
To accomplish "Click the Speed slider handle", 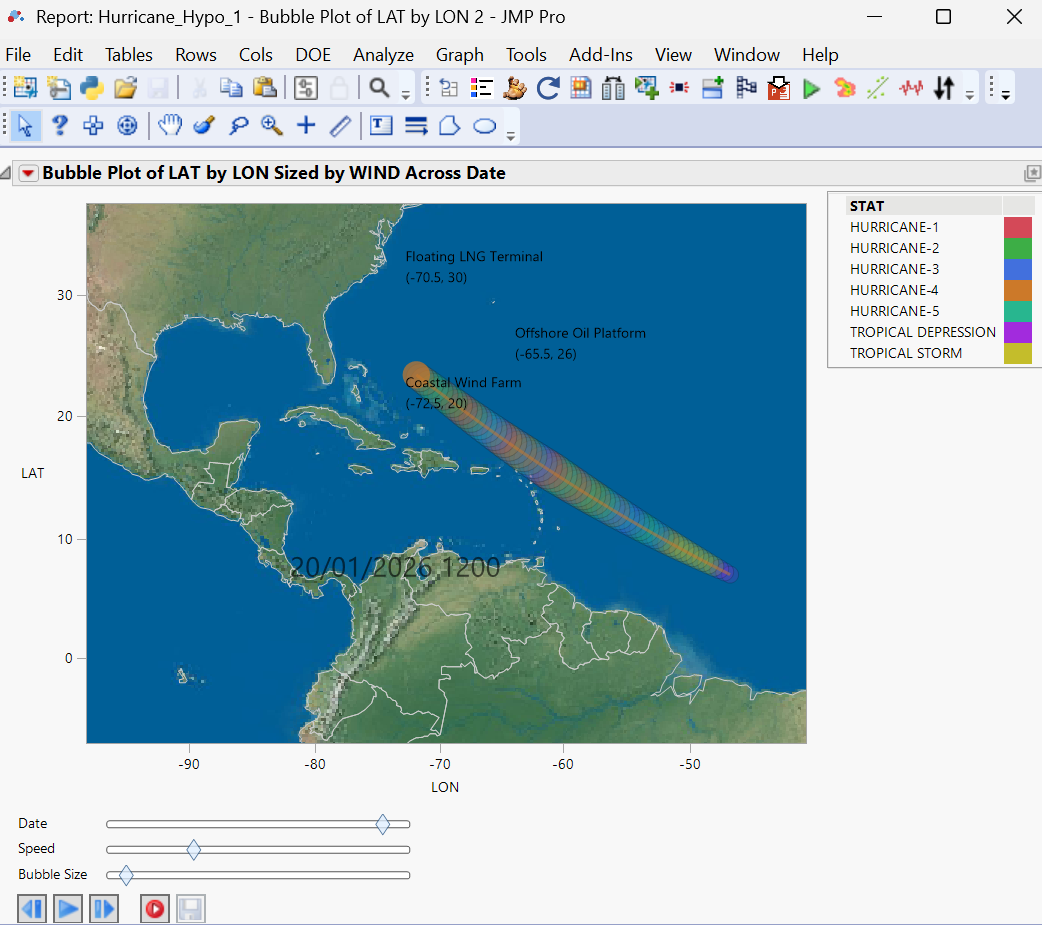I will (x=193, y=849).
